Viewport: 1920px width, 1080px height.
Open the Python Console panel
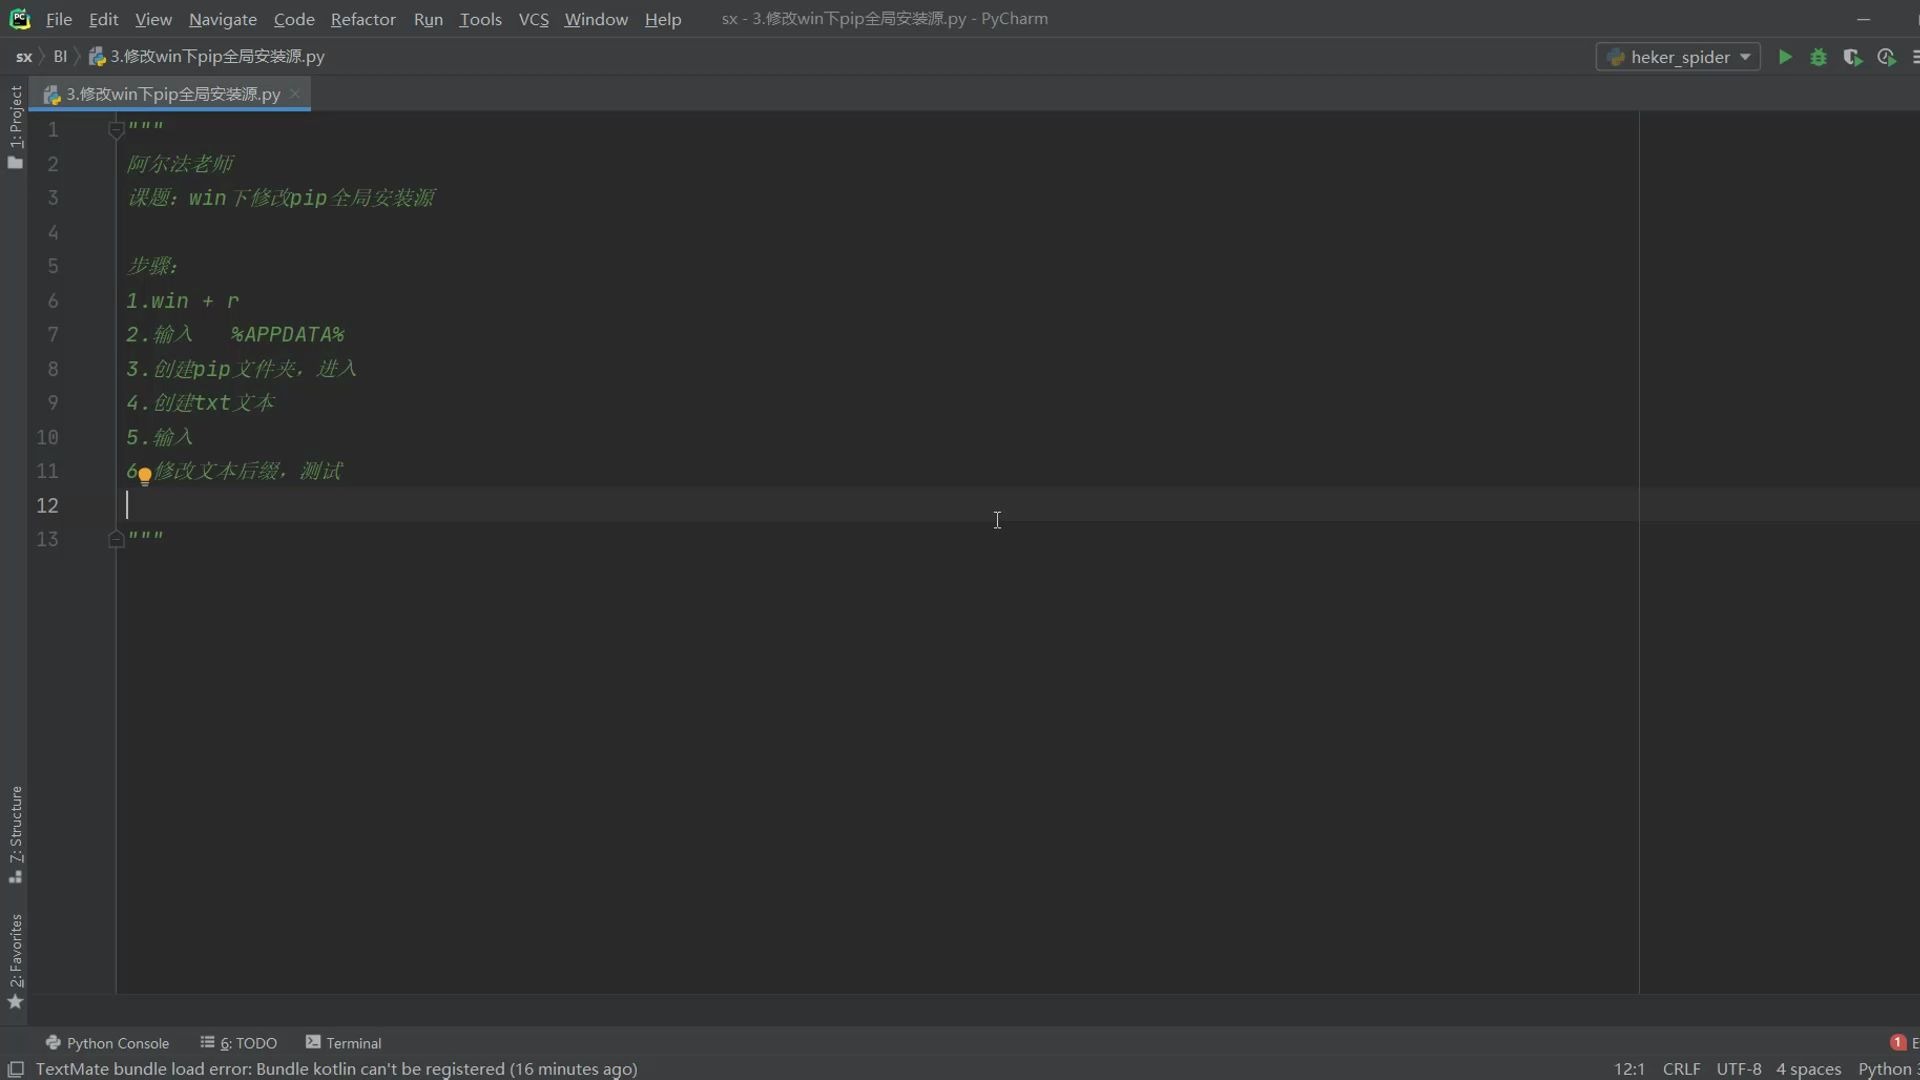107,1043
